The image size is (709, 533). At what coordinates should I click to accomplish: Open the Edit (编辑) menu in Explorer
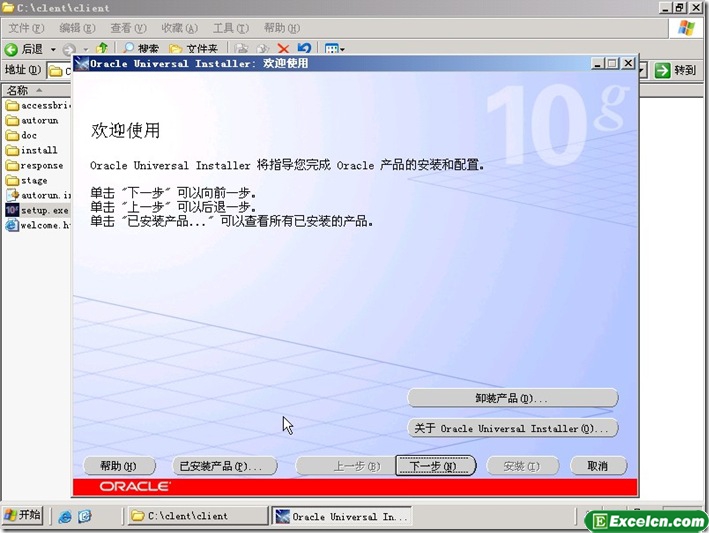[77, 28]
